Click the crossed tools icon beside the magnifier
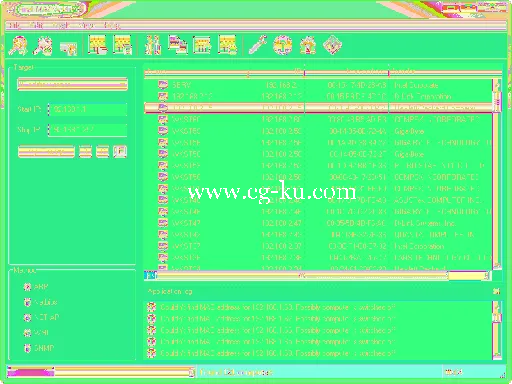The height and width of the screenshot is (384, 512). (43, 46)
